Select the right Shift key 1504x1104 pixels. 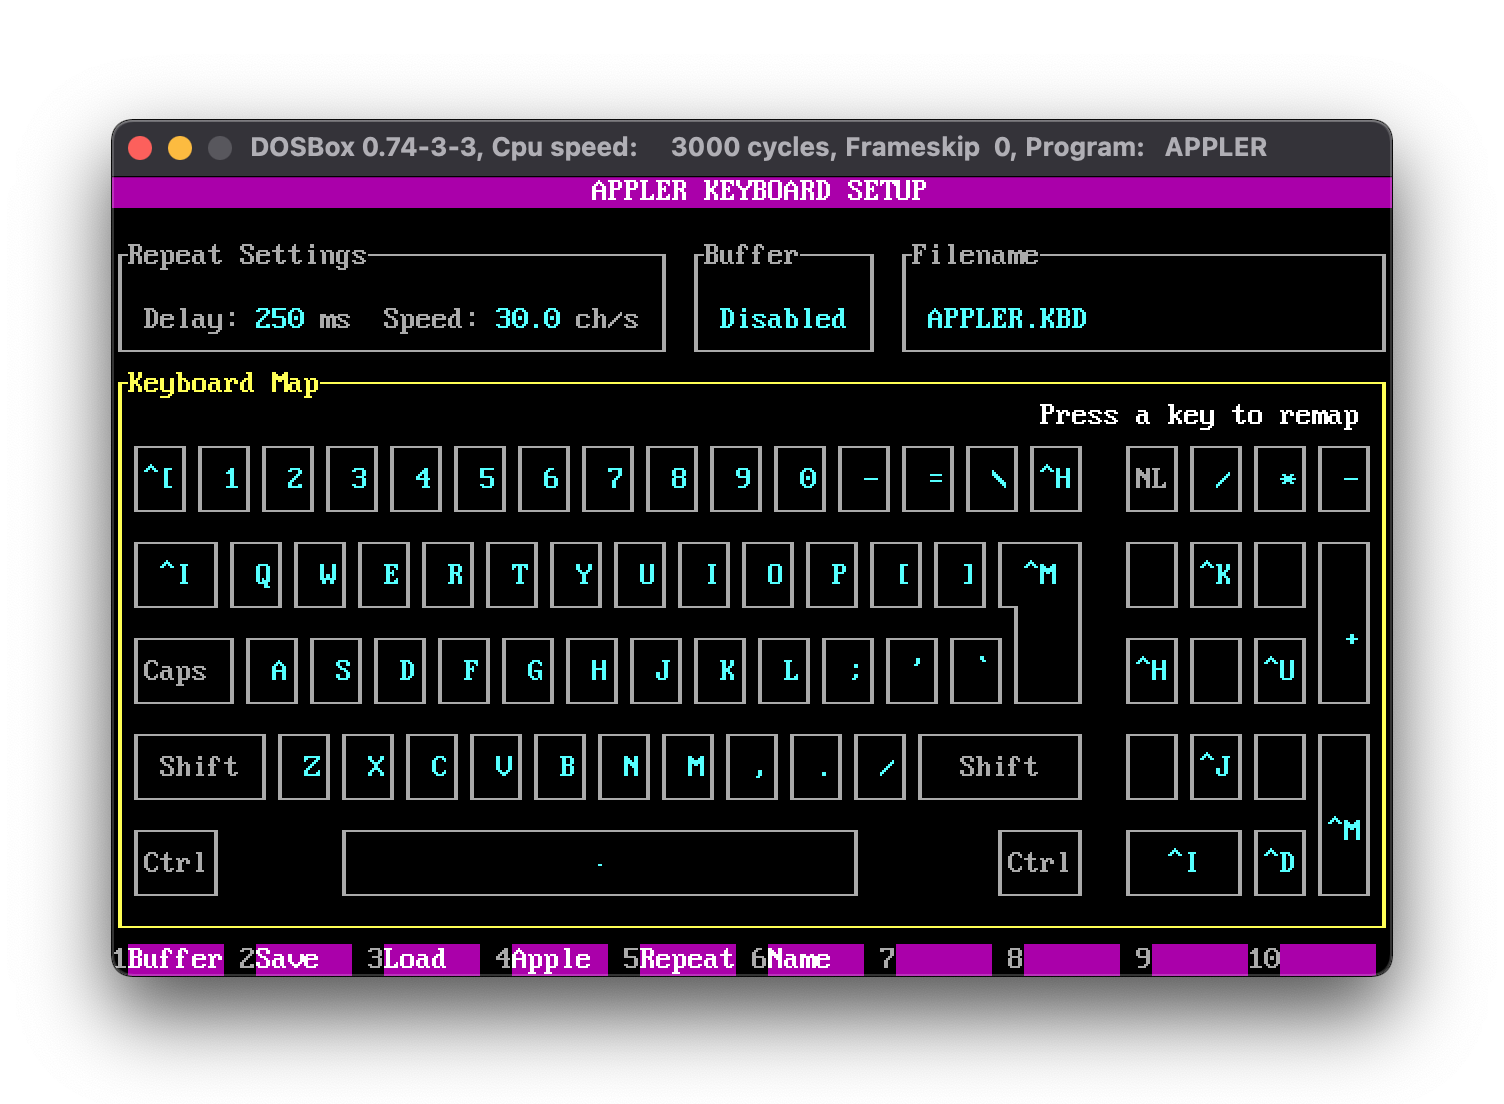(x=1000, y=767)
